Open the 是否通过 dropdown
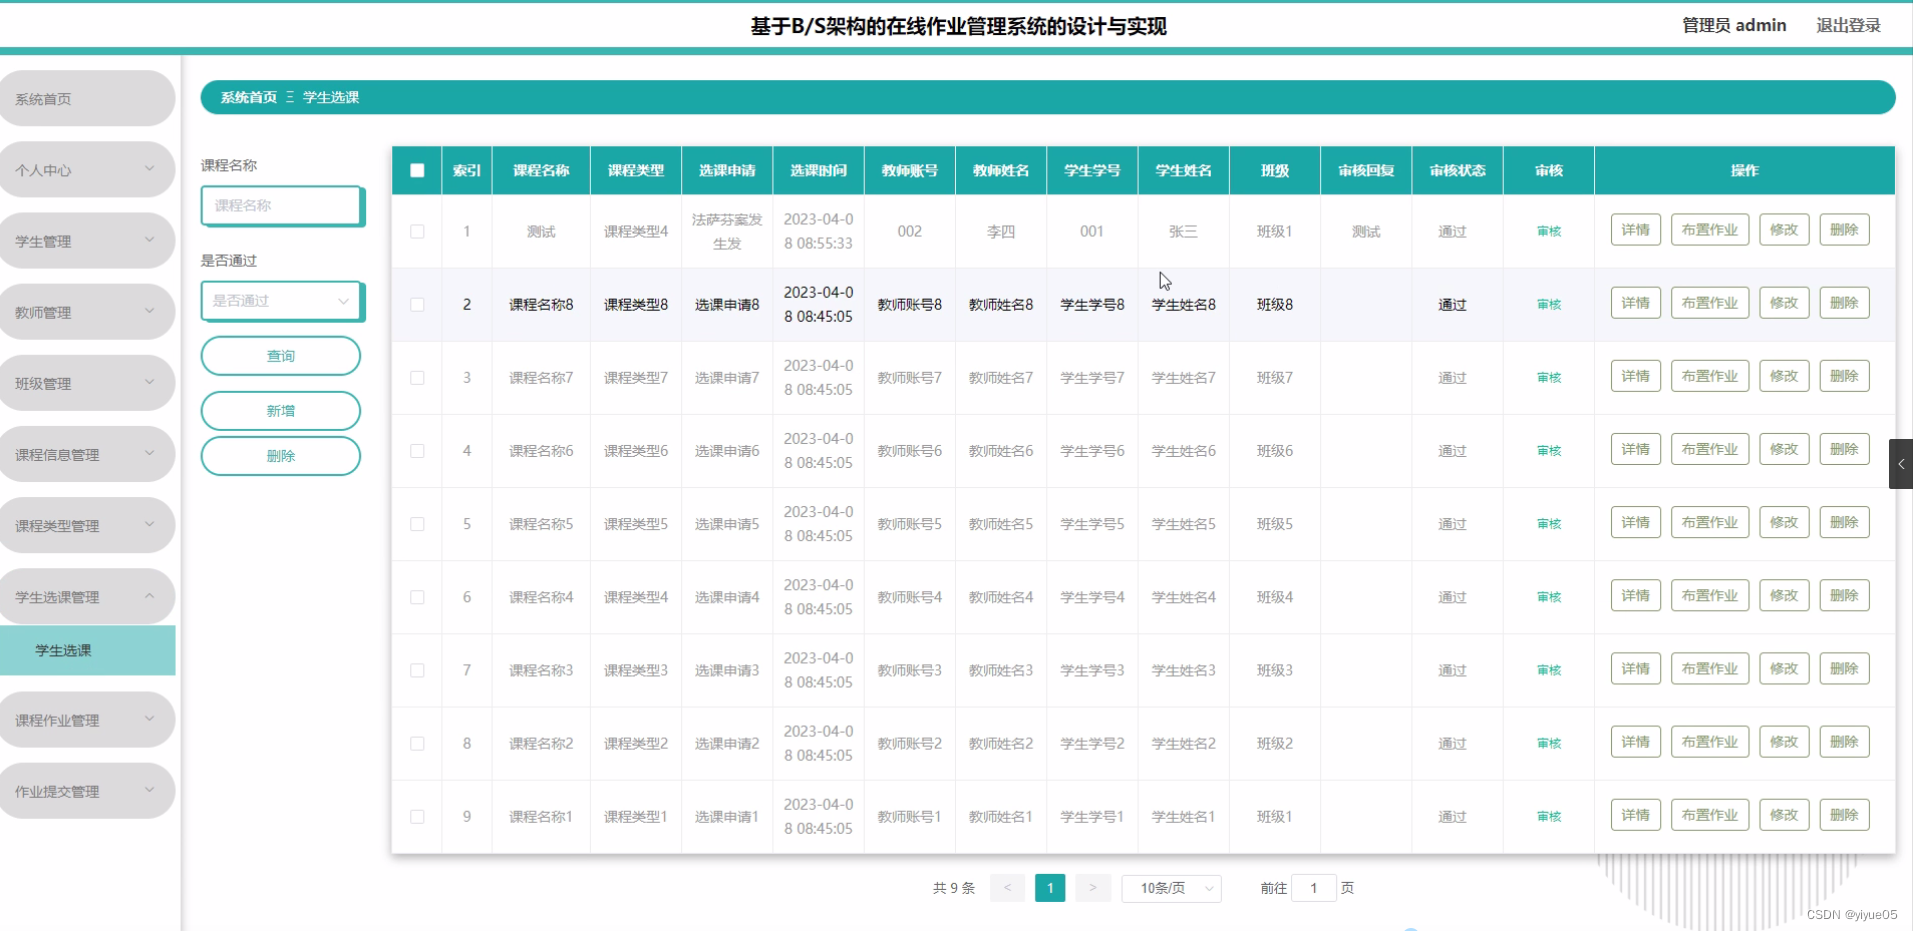The width and height of the screenshot is (1913, 931). [x=281, y=301]
